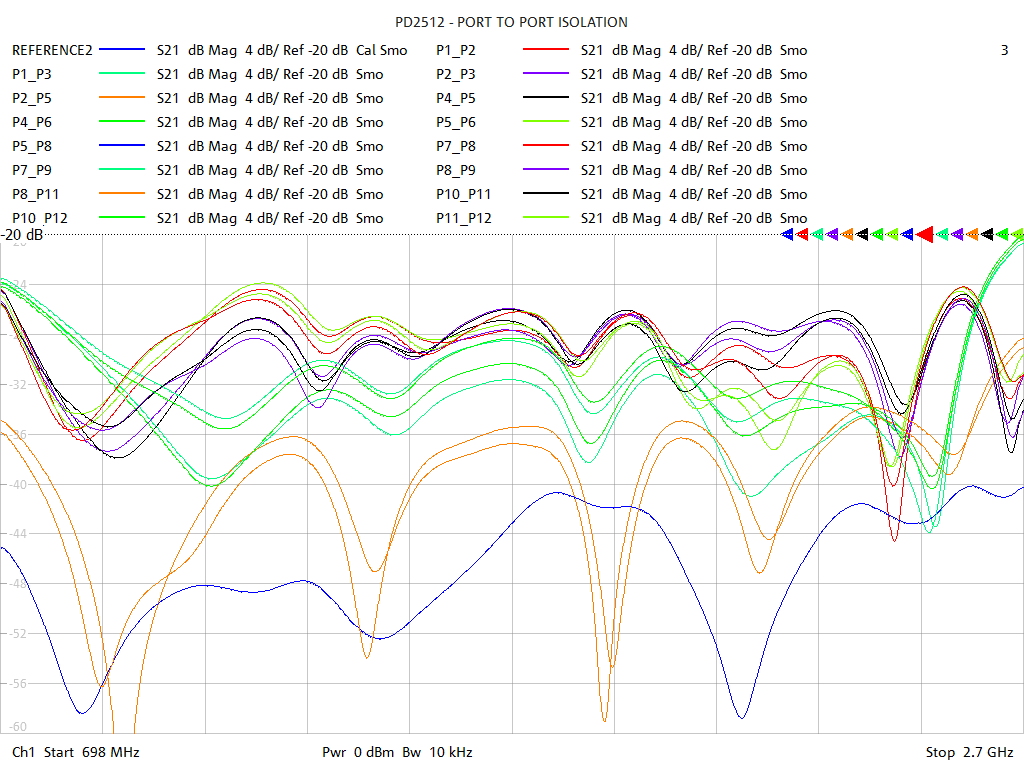Click the diagram title 'PD2512 - PORT TO PORT ISOLATION'
Image resolution: width=1024 pixels, height=768 pixels.
(x=511, y=22)
